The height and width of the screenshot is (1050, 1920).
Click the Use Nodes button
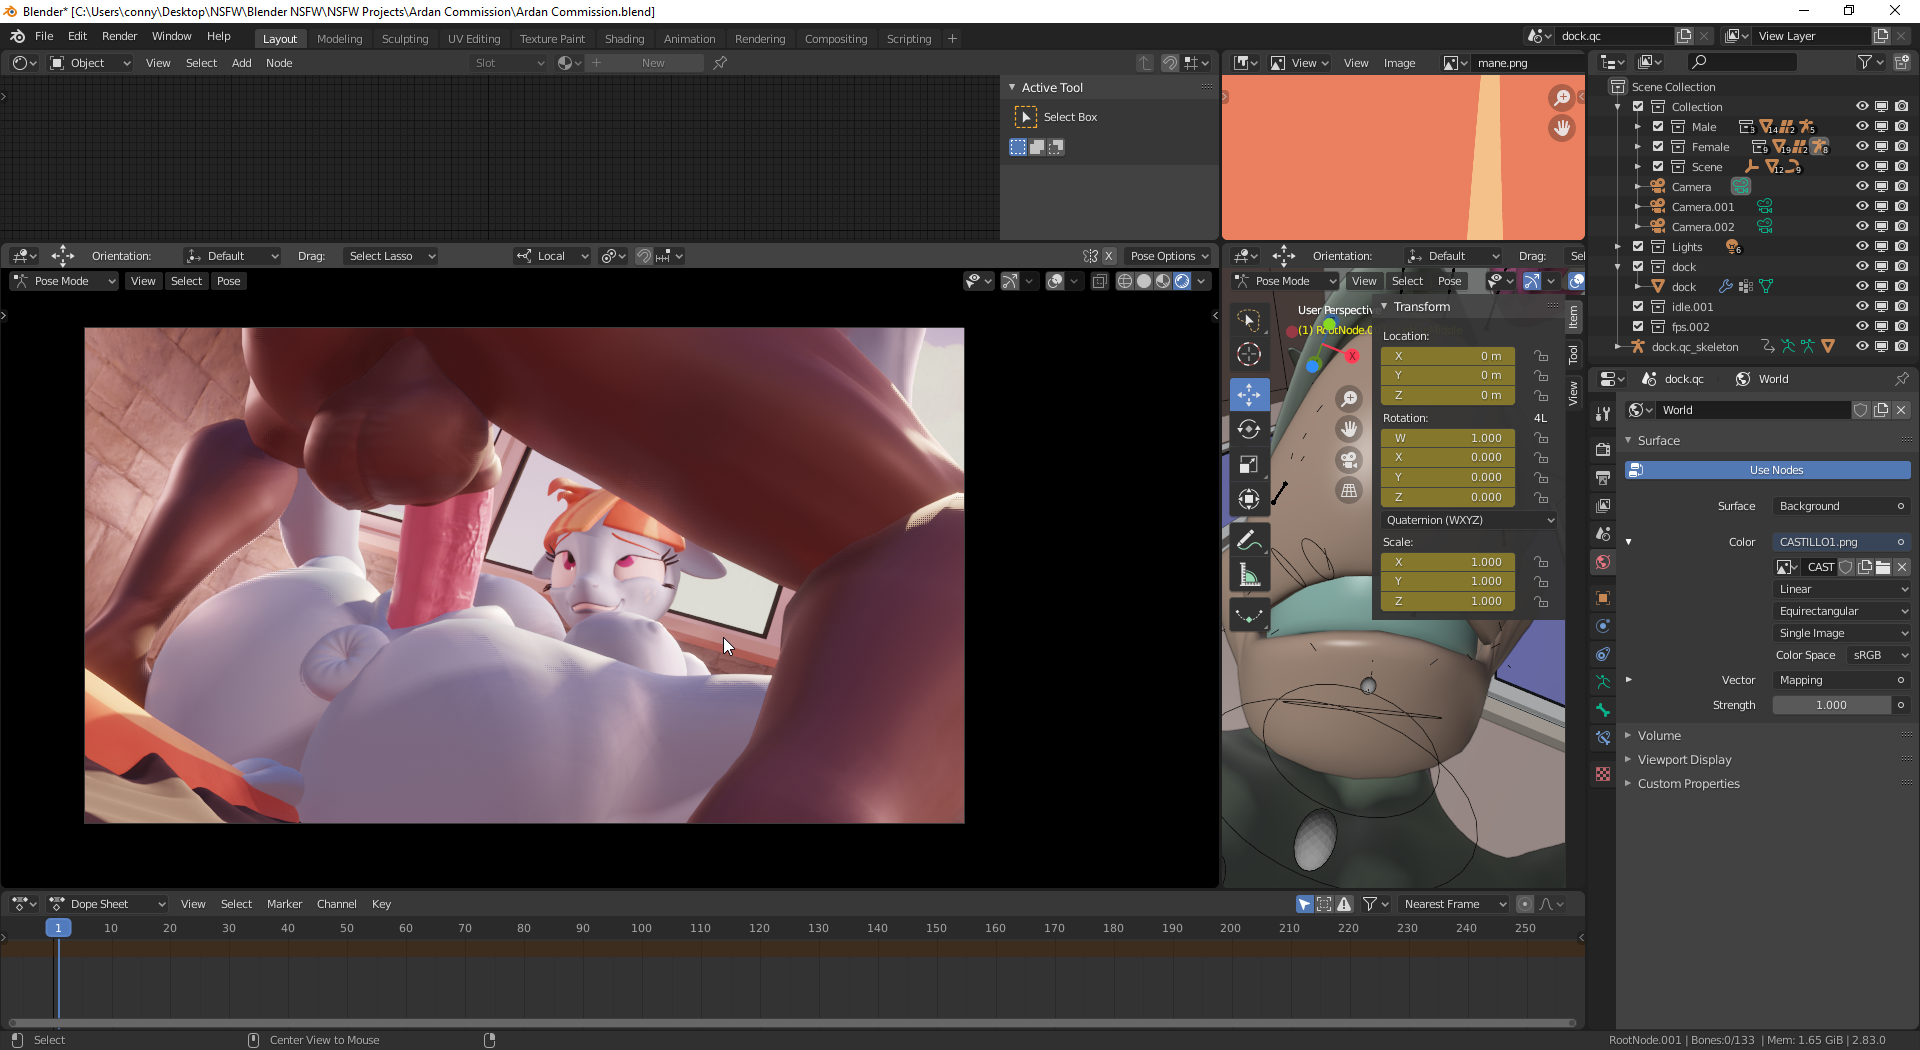[1776, 470]
